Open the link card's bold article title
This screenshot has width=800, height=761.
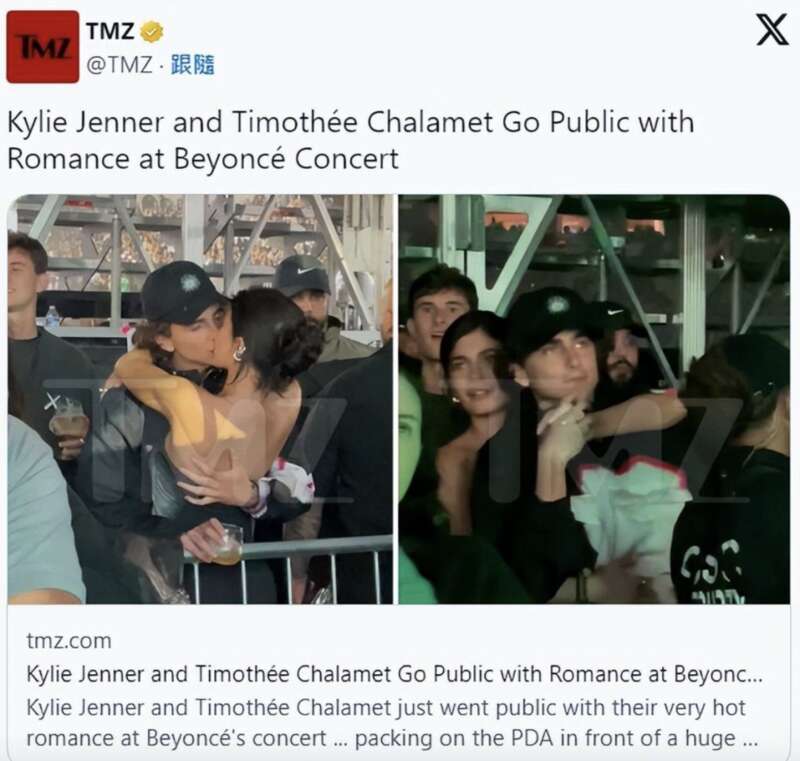click(394, 674)
